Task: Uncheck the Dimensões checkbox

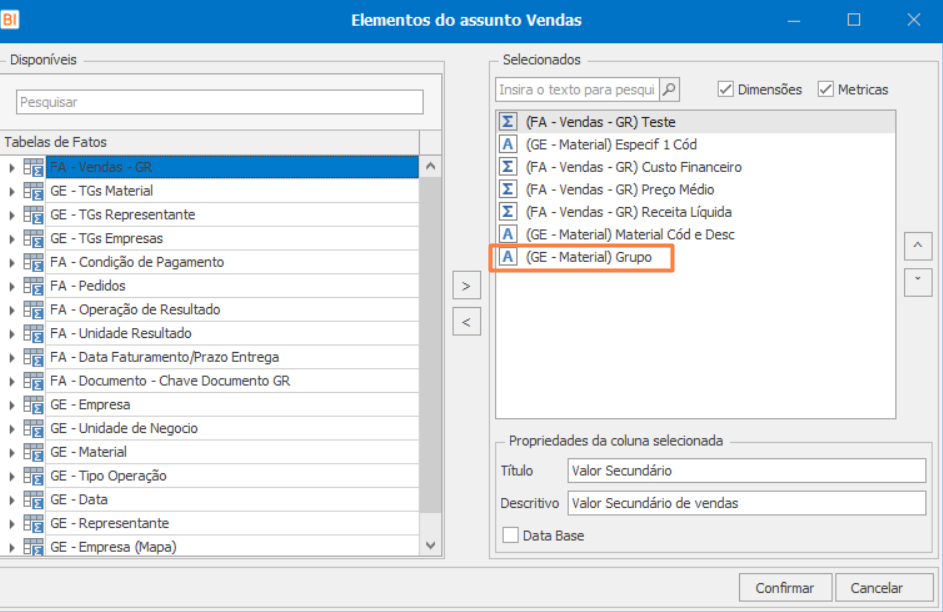Action: (x=726, y=90)
